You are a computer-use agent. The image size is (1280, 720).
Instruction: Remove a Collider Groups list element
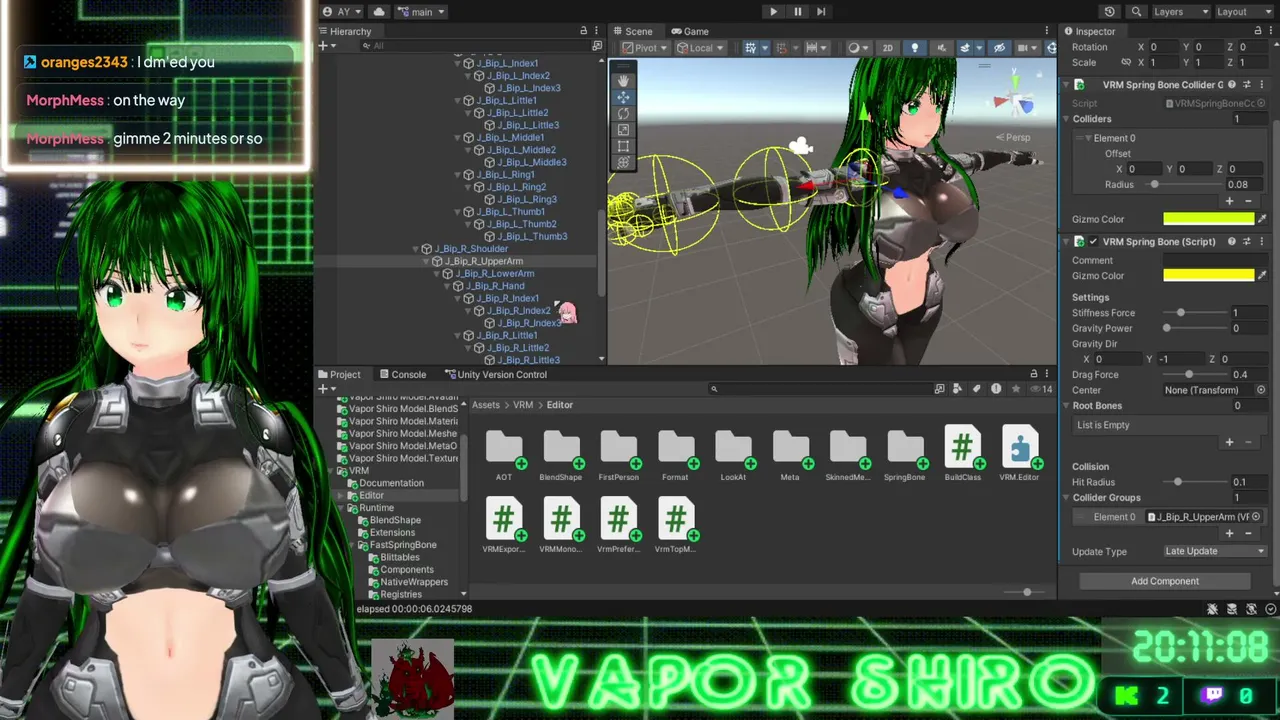click(1248, 533)
